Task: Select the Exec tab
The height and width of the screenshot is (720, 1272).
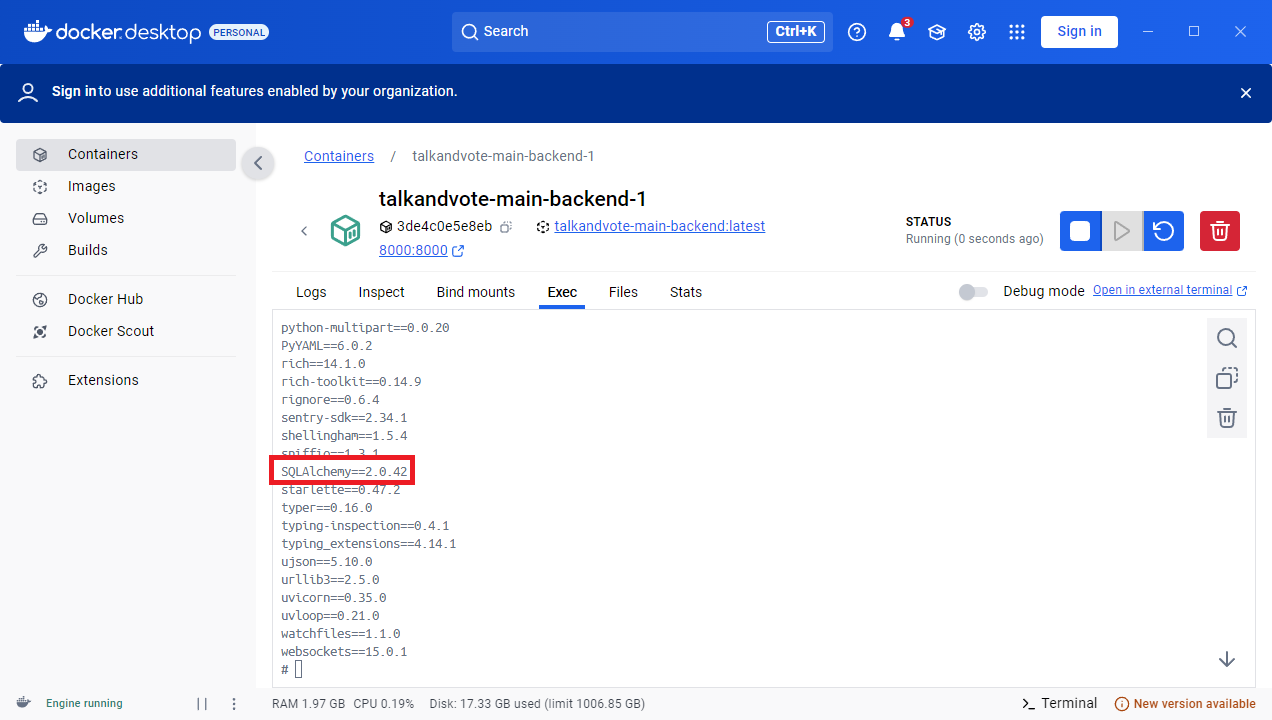Action: click(x=562, y=292)
